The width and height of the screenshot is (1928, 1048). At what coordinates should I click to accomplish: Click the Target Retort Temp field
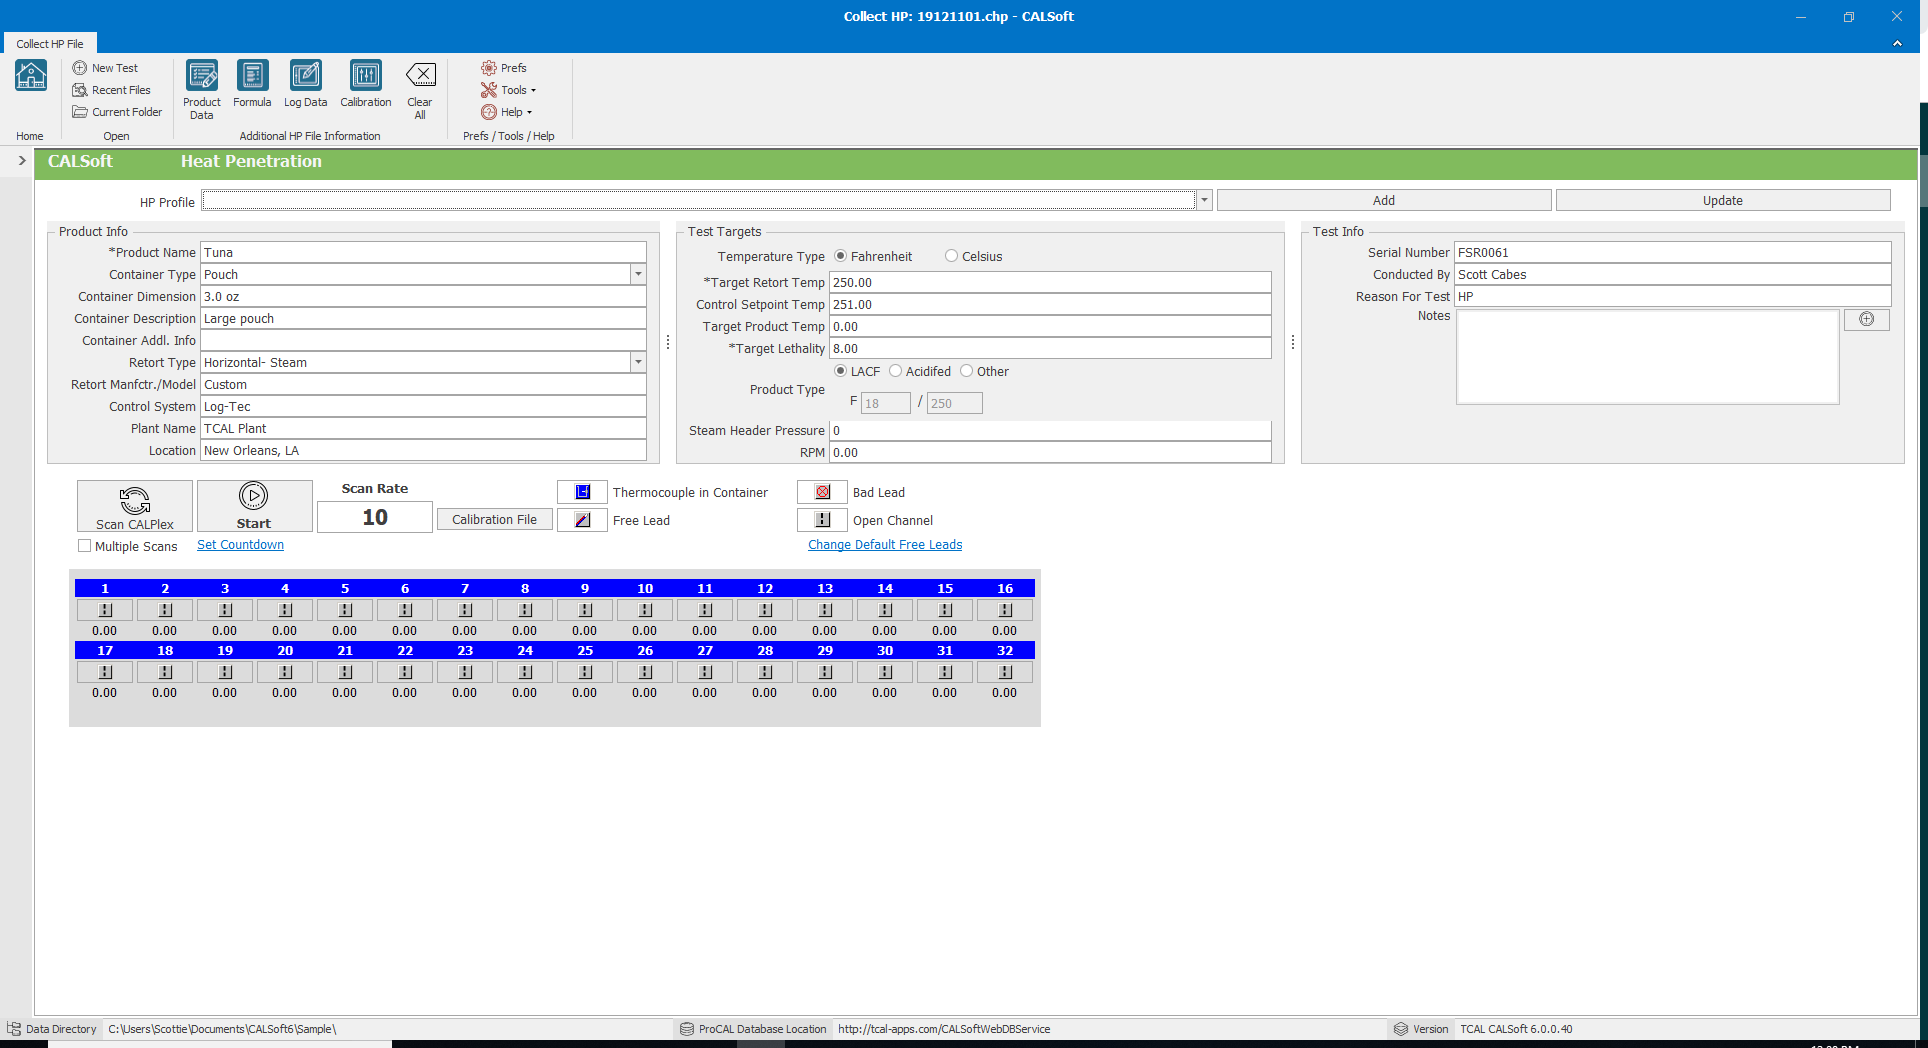tap(1050, 283)
